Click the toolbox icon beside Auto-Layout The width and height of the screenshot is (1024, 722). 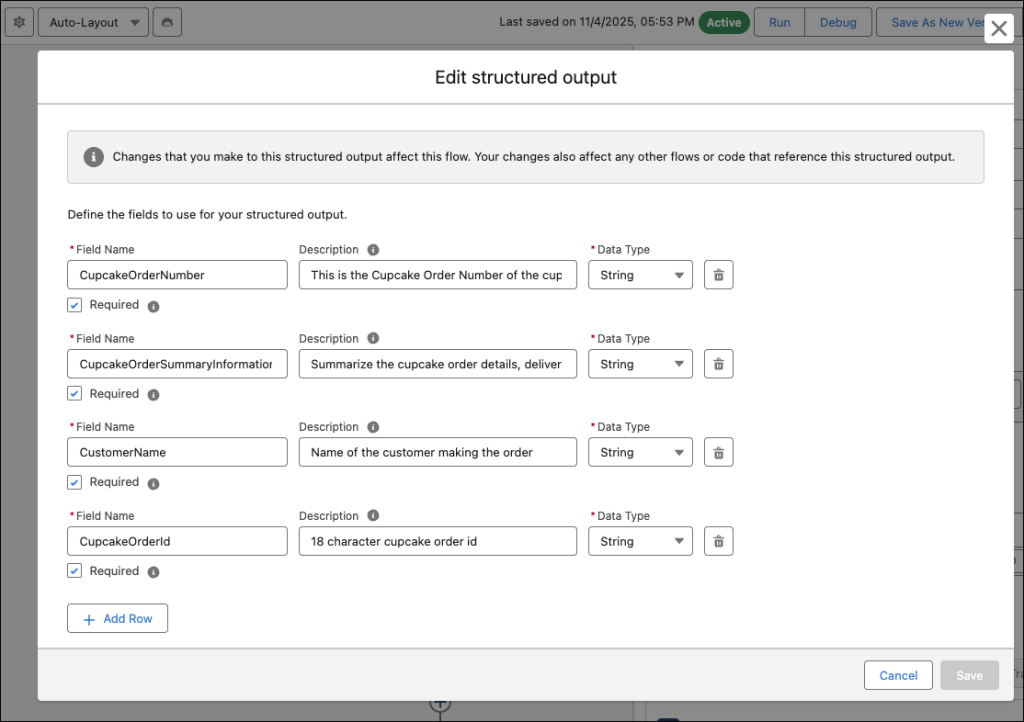(x=166, y=21)
